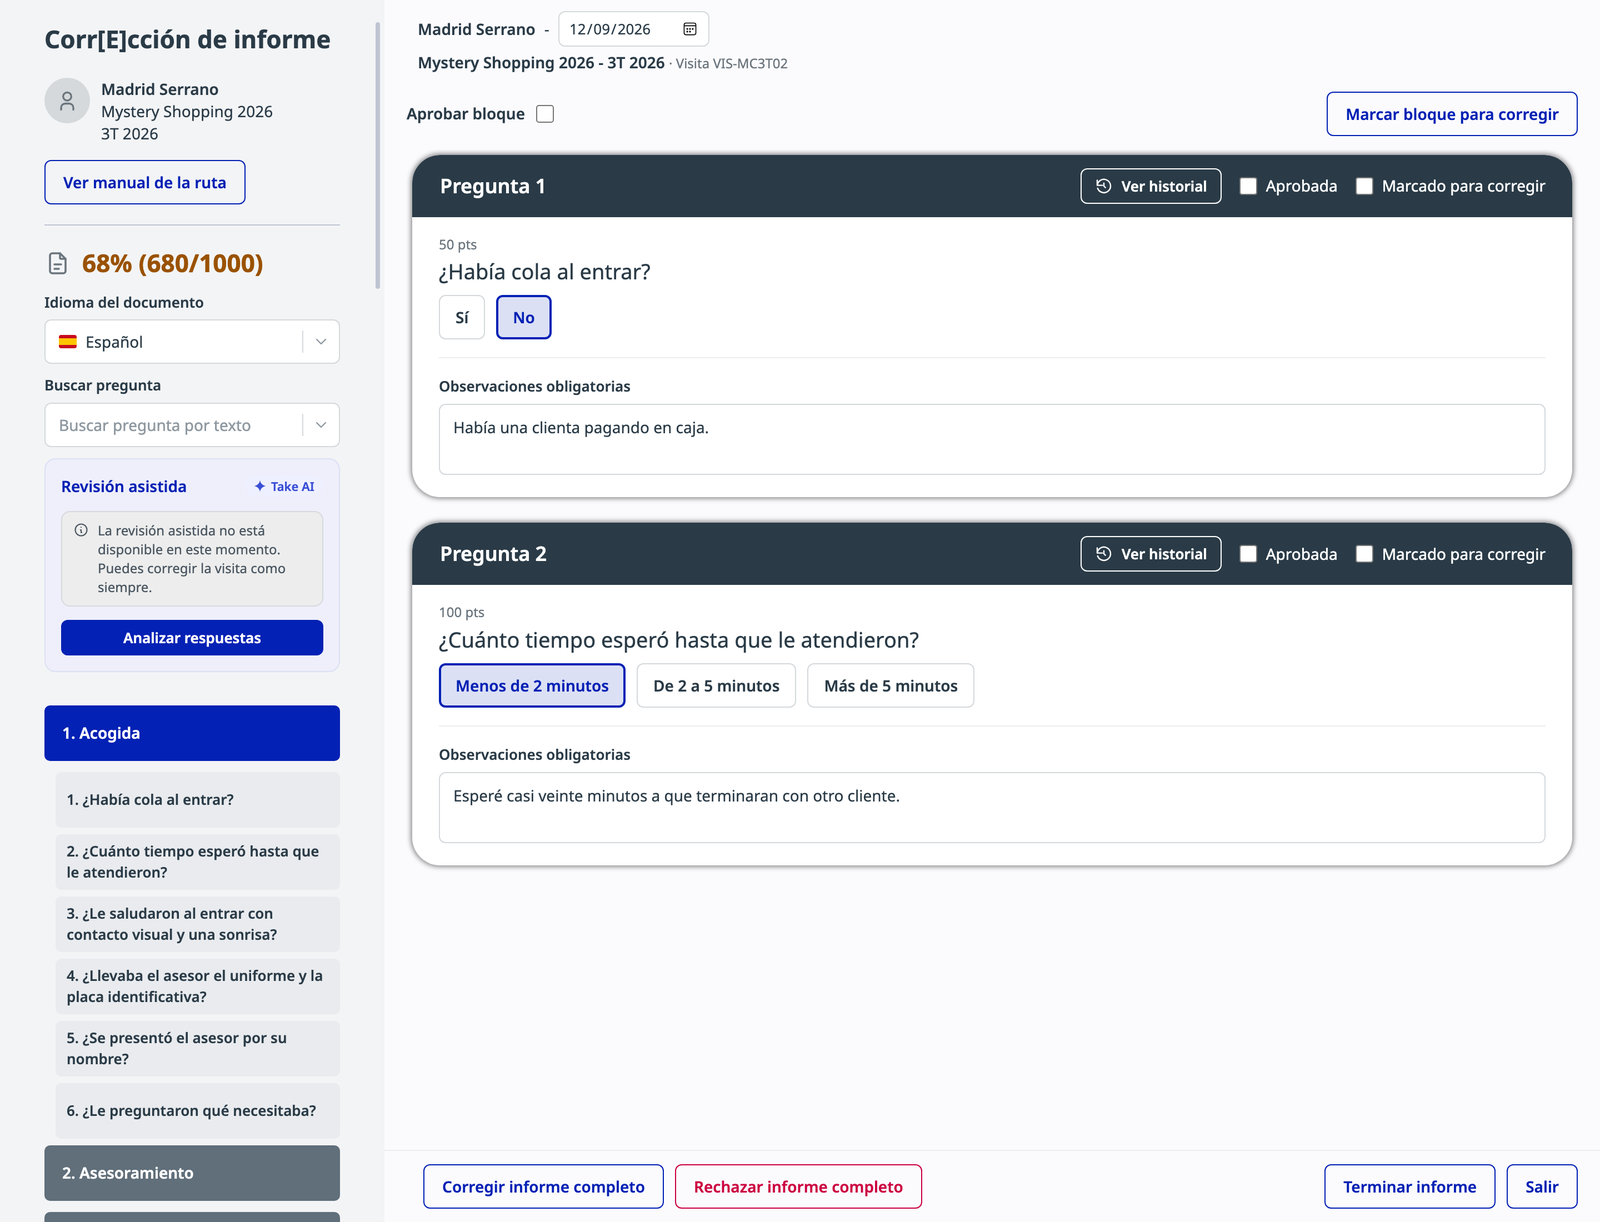Screen dimensions: 1600x1222
Task: Click Pregunta 1 observations text box
Action: point(992,439)
